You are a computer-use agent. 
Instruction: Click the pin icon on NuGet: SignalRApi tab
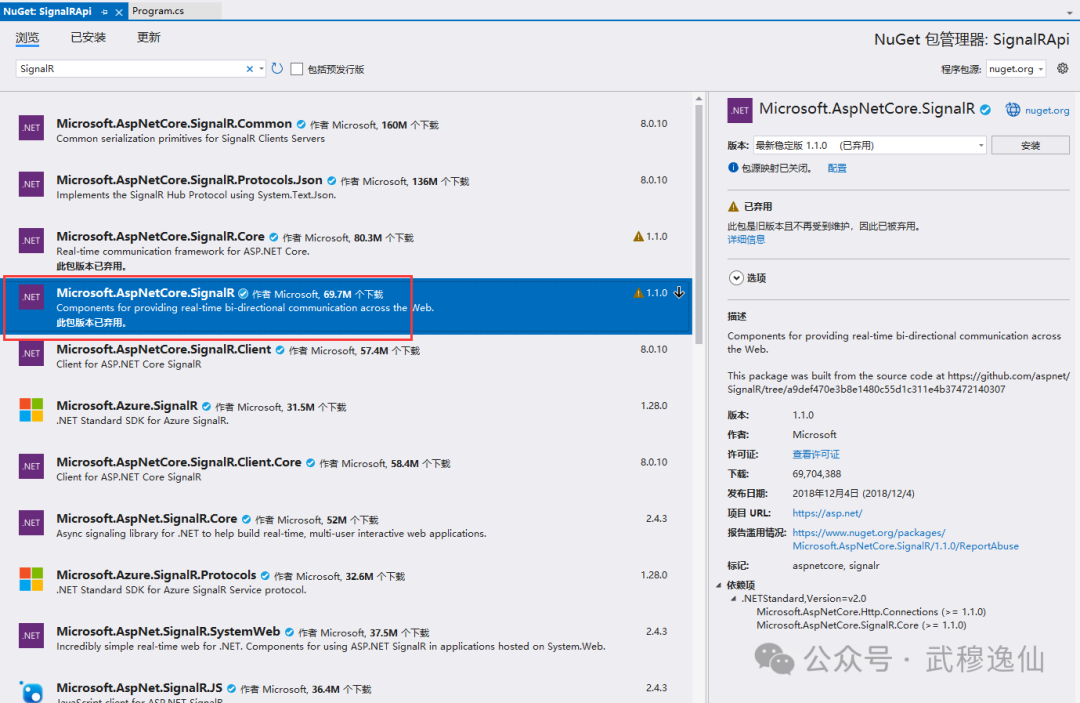click(104, 12)
